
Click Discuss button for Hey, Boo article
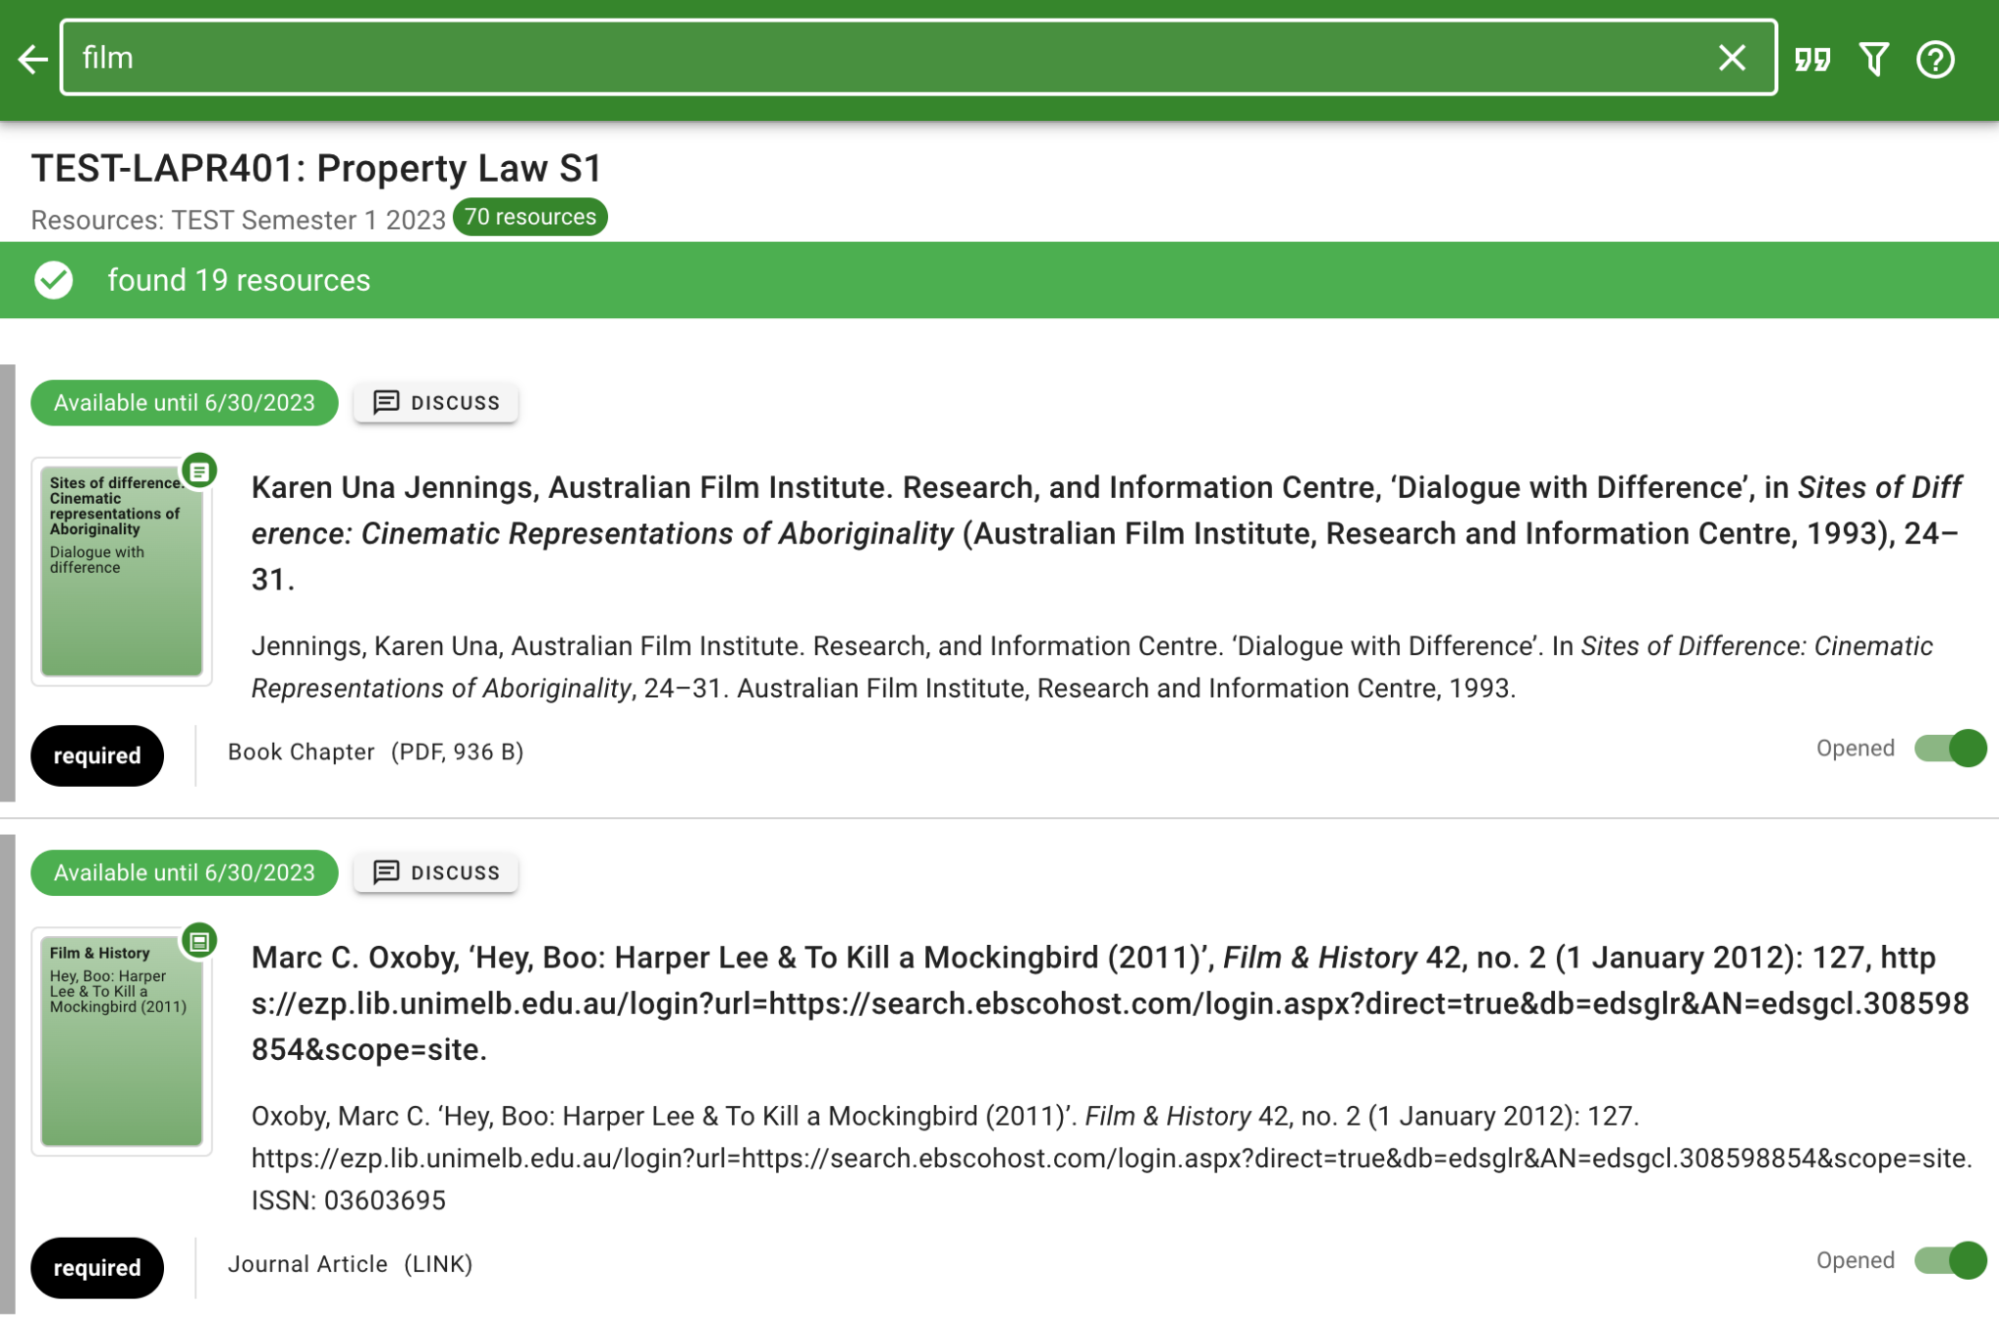(x=436, y=872)
